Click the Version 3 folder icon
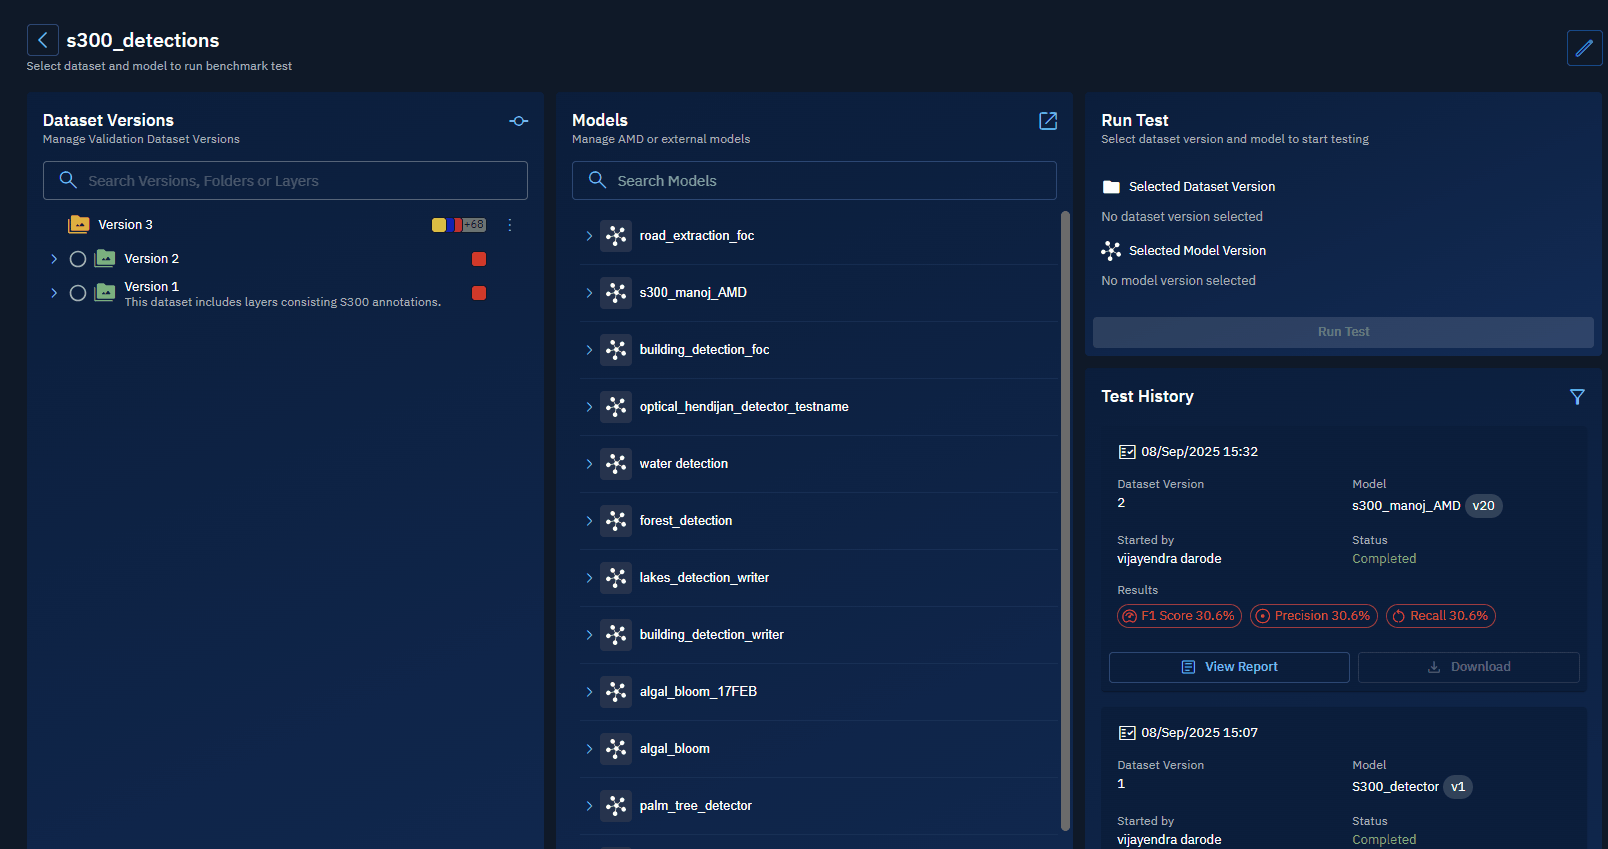Viewport: 1608px width, 849px height. tap(79, 225)
